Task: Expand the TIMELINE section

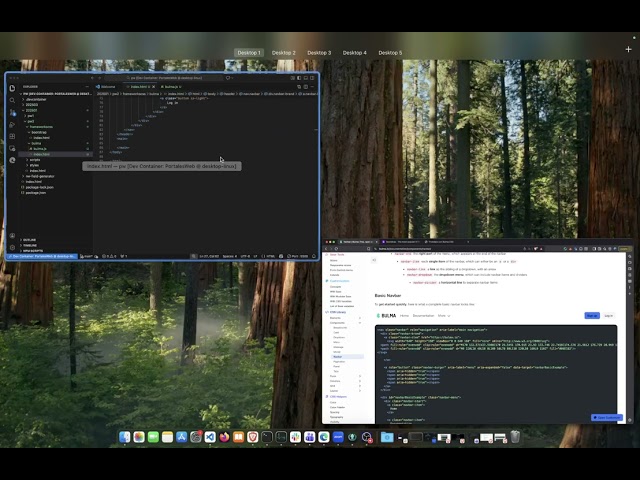Action: (x=30, y=245)
